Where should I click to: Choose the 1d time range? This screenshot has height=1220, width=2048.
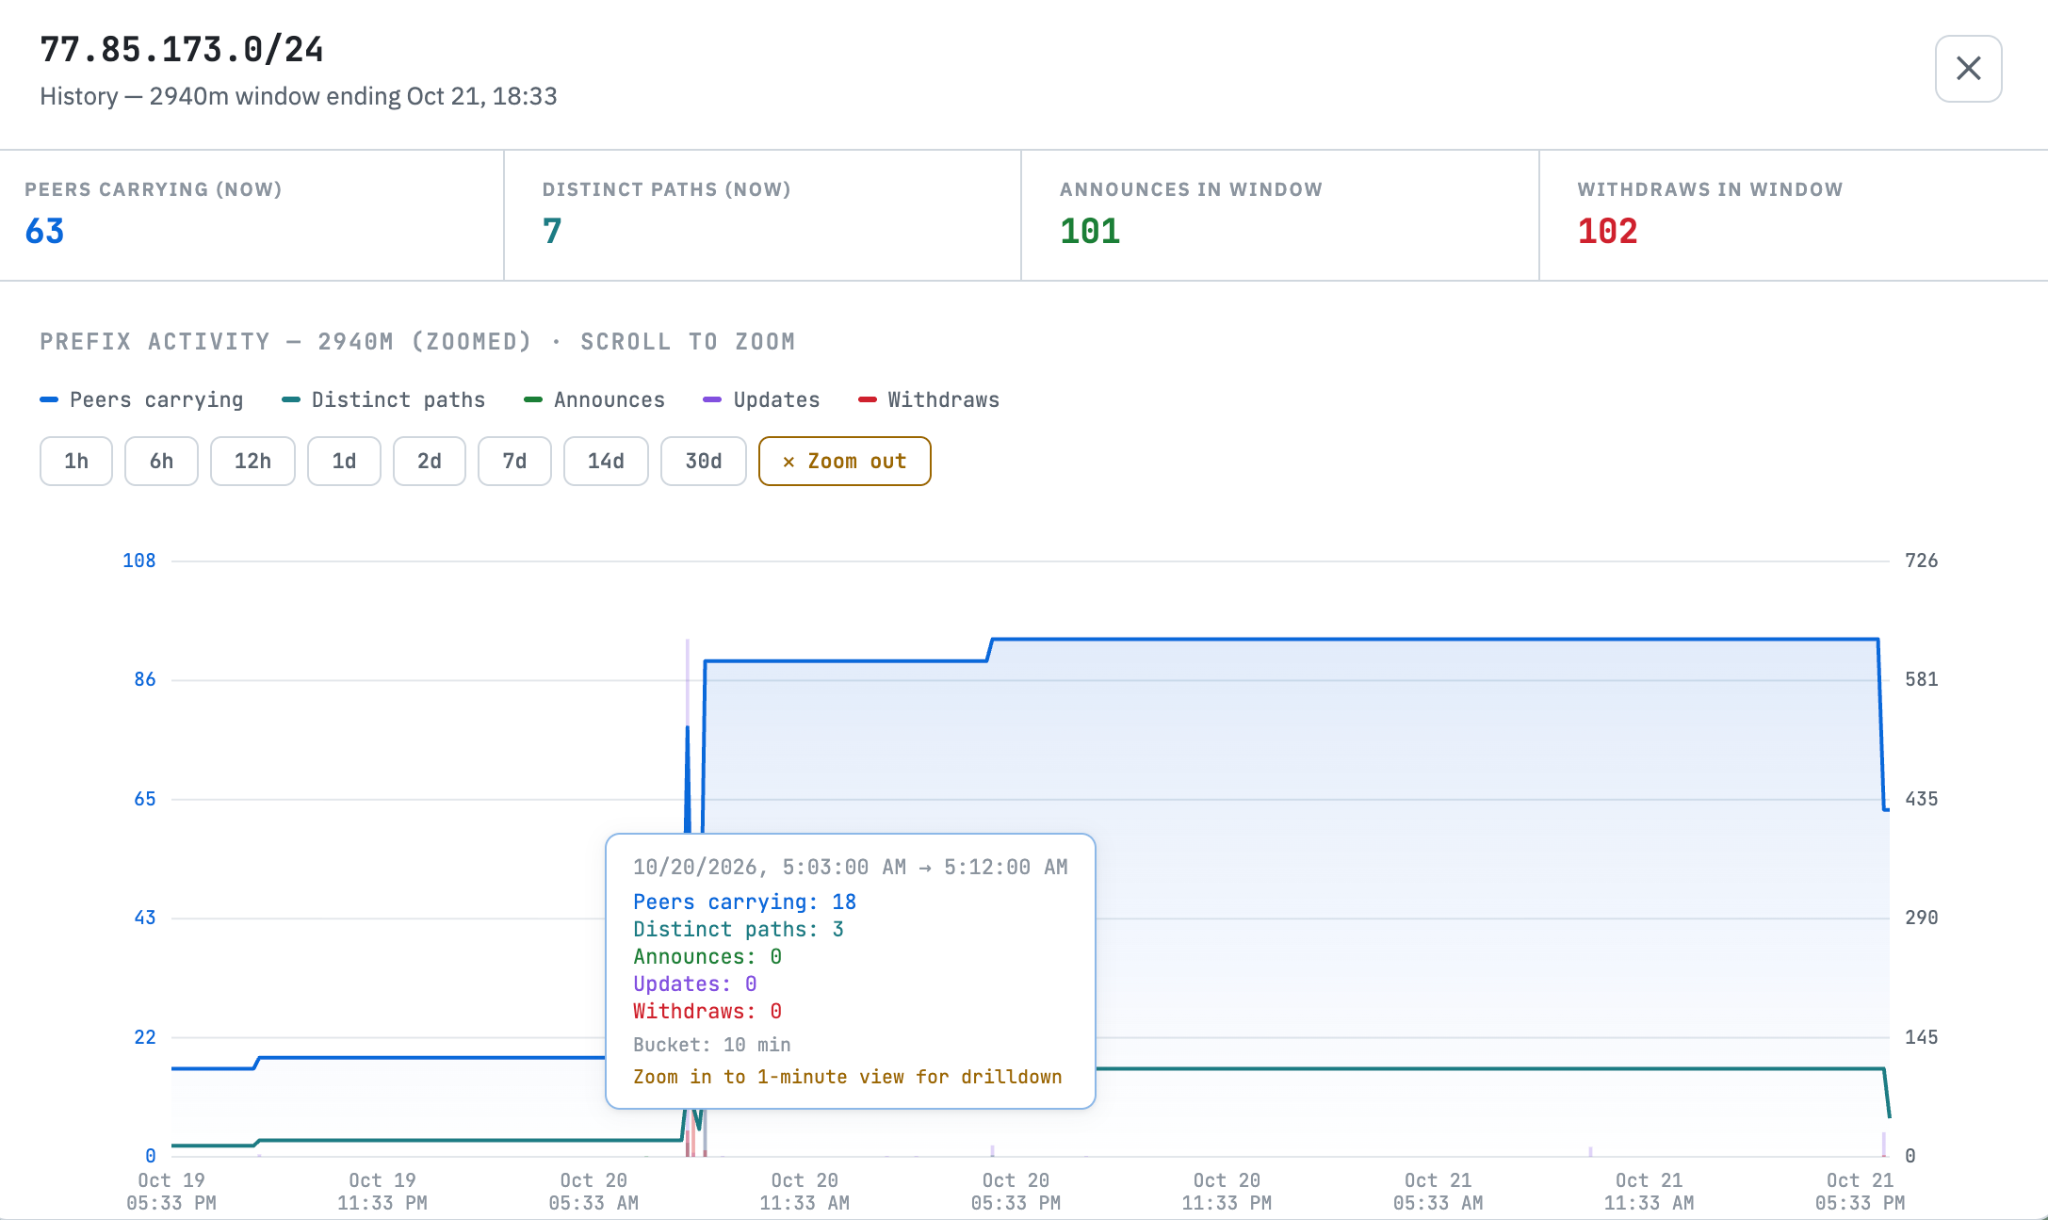pyautogui.click(x=344, y=461)
